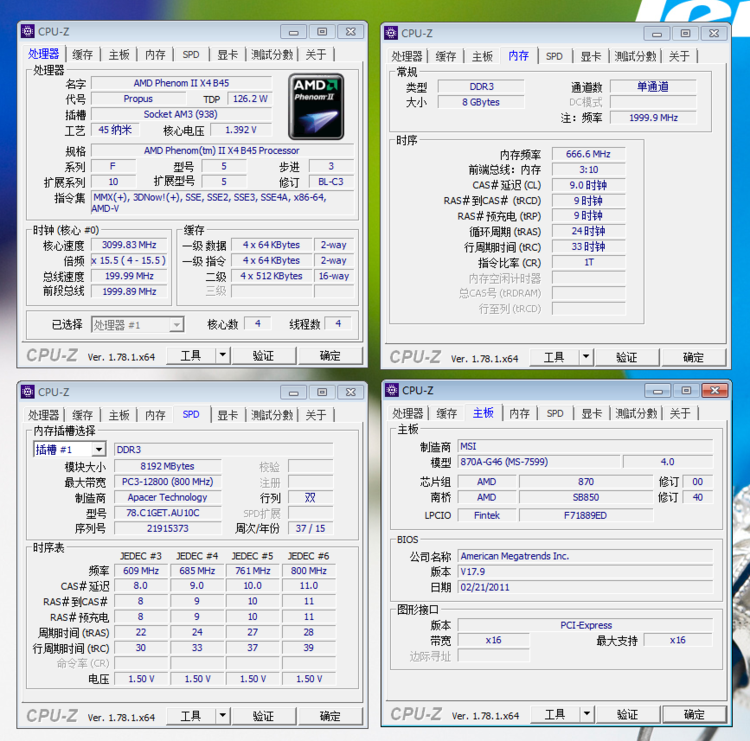Open 工具 dropdown arrow in the SPD window
This screenshot has width=750, height=741.
click(x=223, y=716)
